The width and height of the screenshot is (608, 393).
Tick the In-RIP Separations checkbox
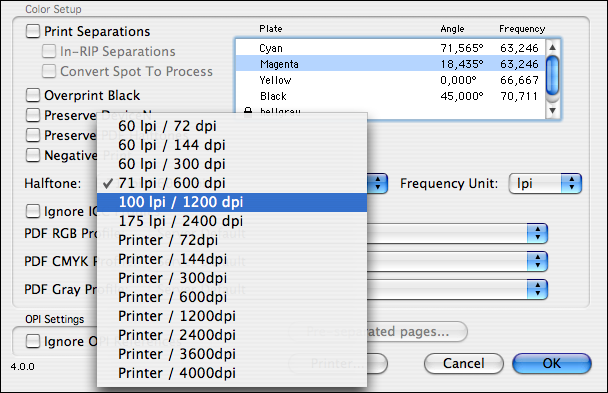49,51
